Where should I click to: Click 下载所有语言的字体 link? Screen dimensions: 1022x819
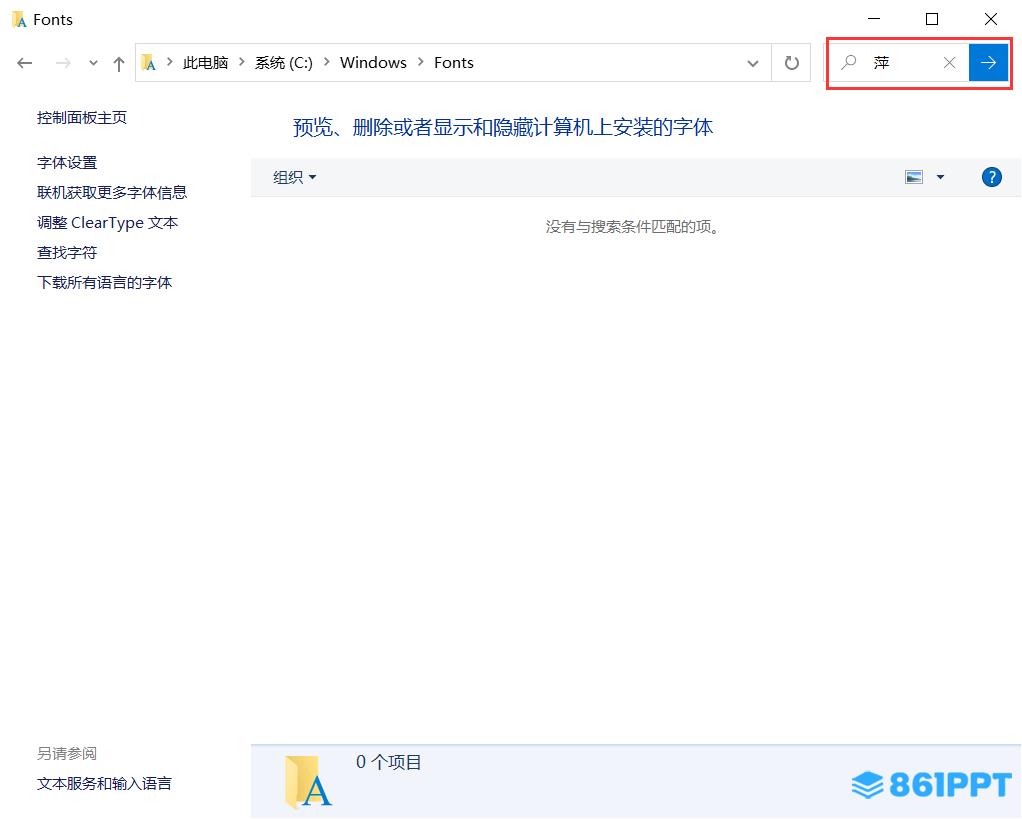tap(104, 283)
